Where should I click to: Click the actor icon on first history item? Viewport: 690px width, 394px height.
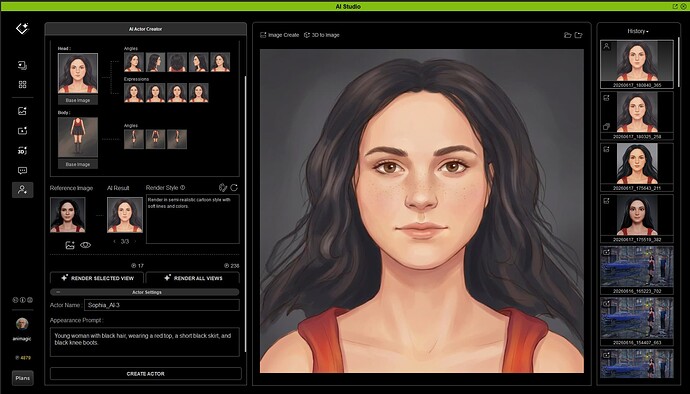point(606,46)
